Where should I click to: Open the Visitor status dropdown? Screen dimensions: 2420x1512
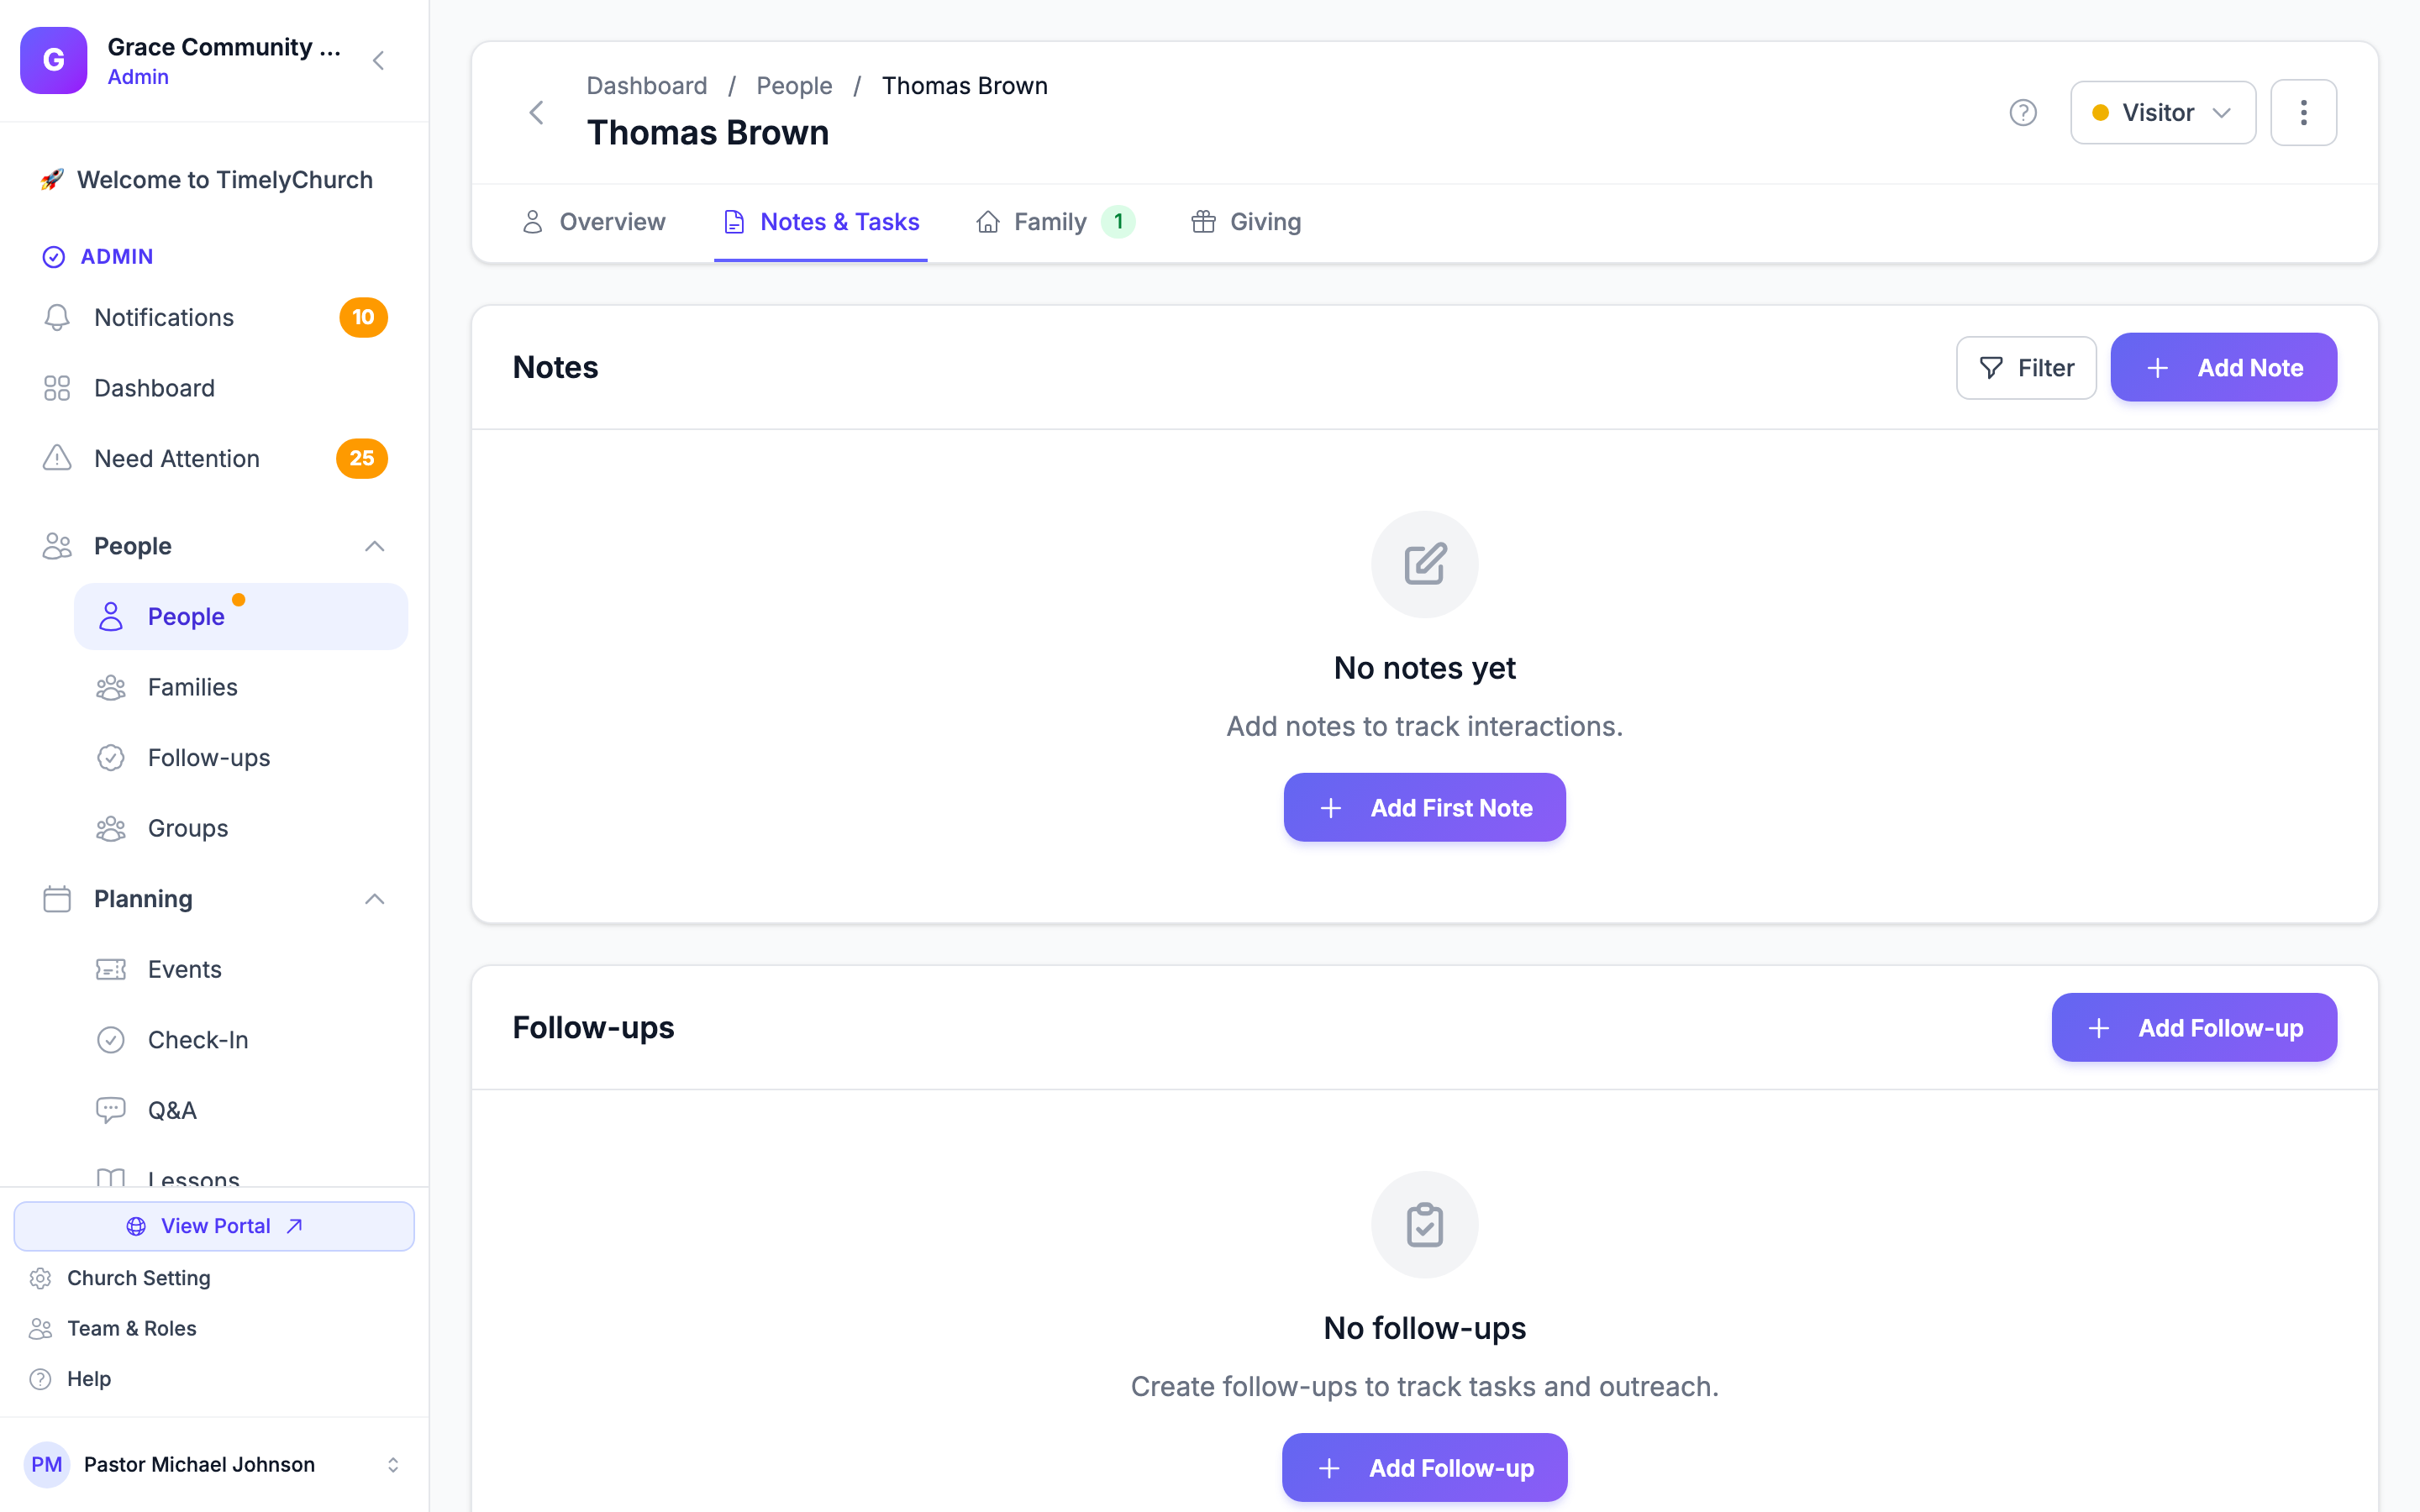click(2162, 112)
